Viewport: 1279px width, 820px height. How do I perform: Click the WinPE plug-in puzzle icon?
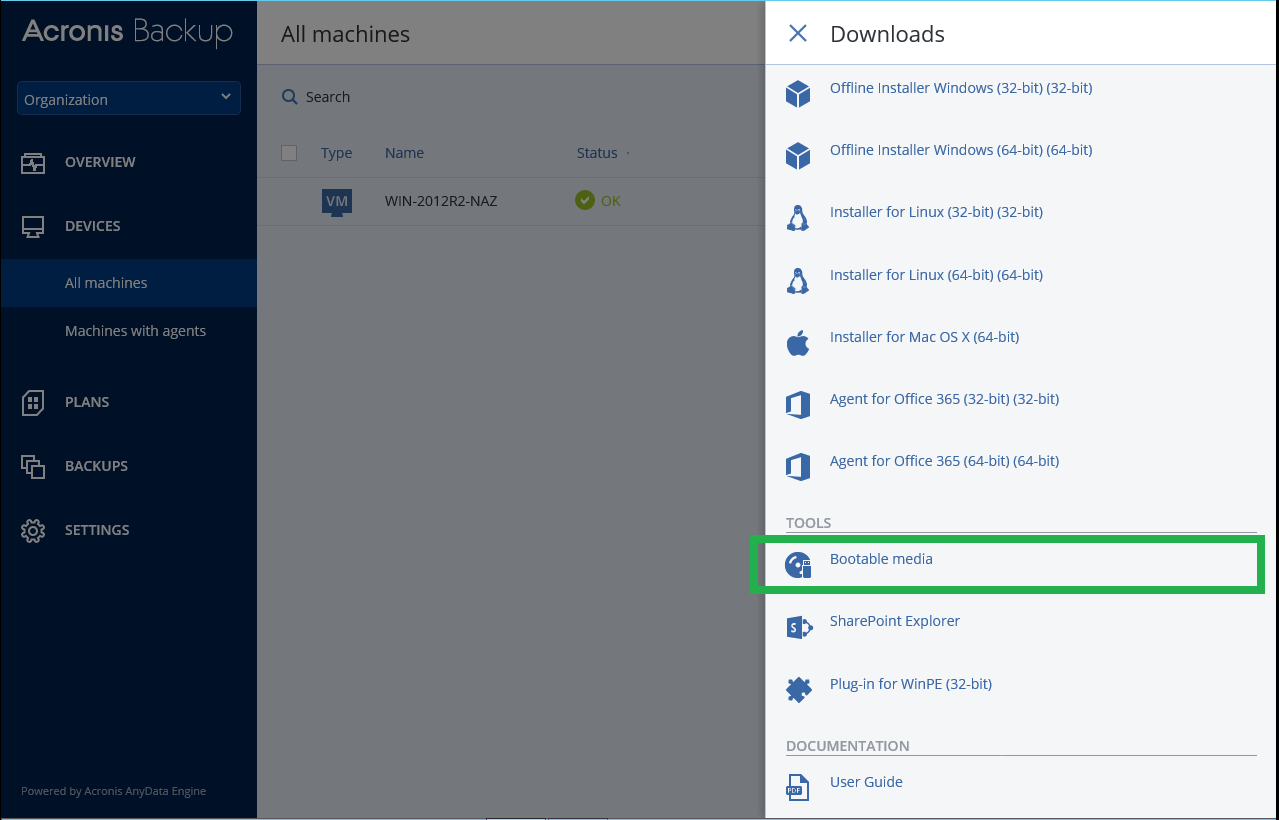(798, 690)
